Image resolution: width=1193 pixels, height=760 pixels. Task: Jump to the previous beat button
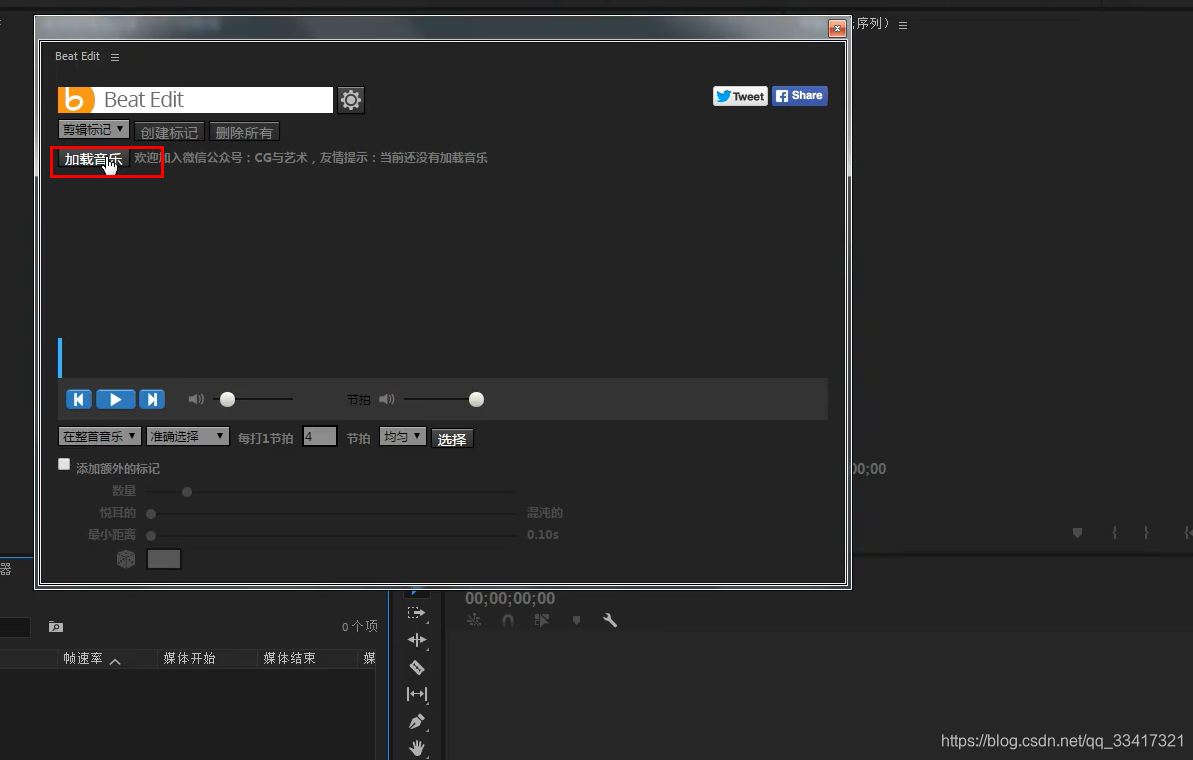[x=79, y=399]
